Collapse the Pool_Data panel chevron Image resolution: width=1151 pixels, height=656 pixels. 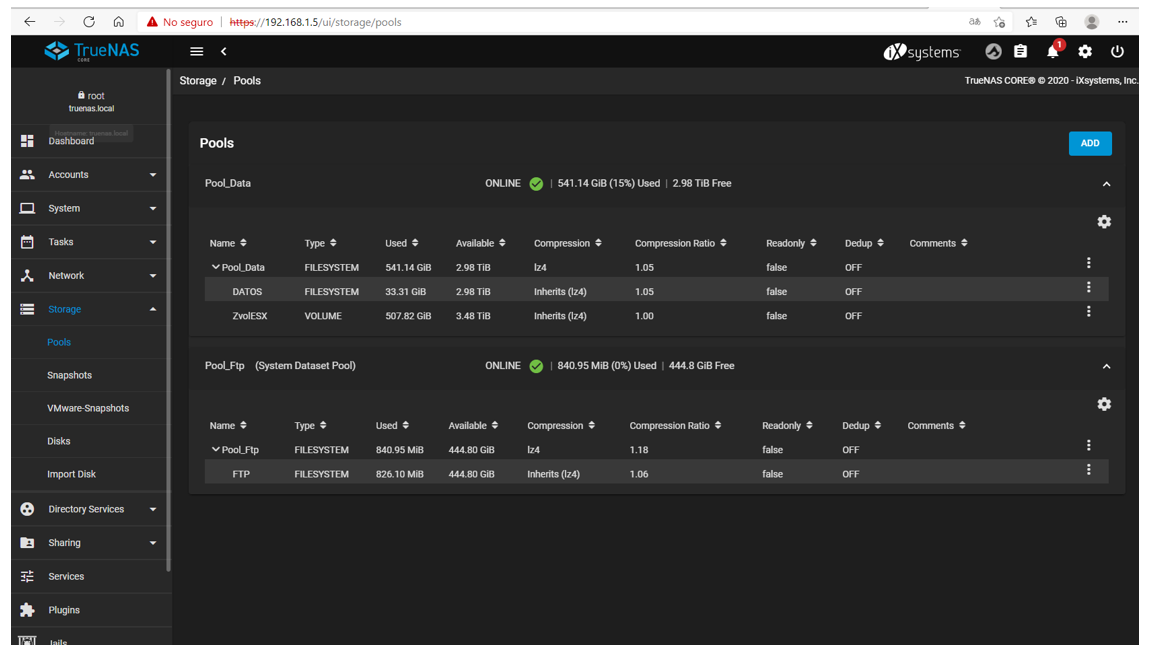pos(1106,184)
